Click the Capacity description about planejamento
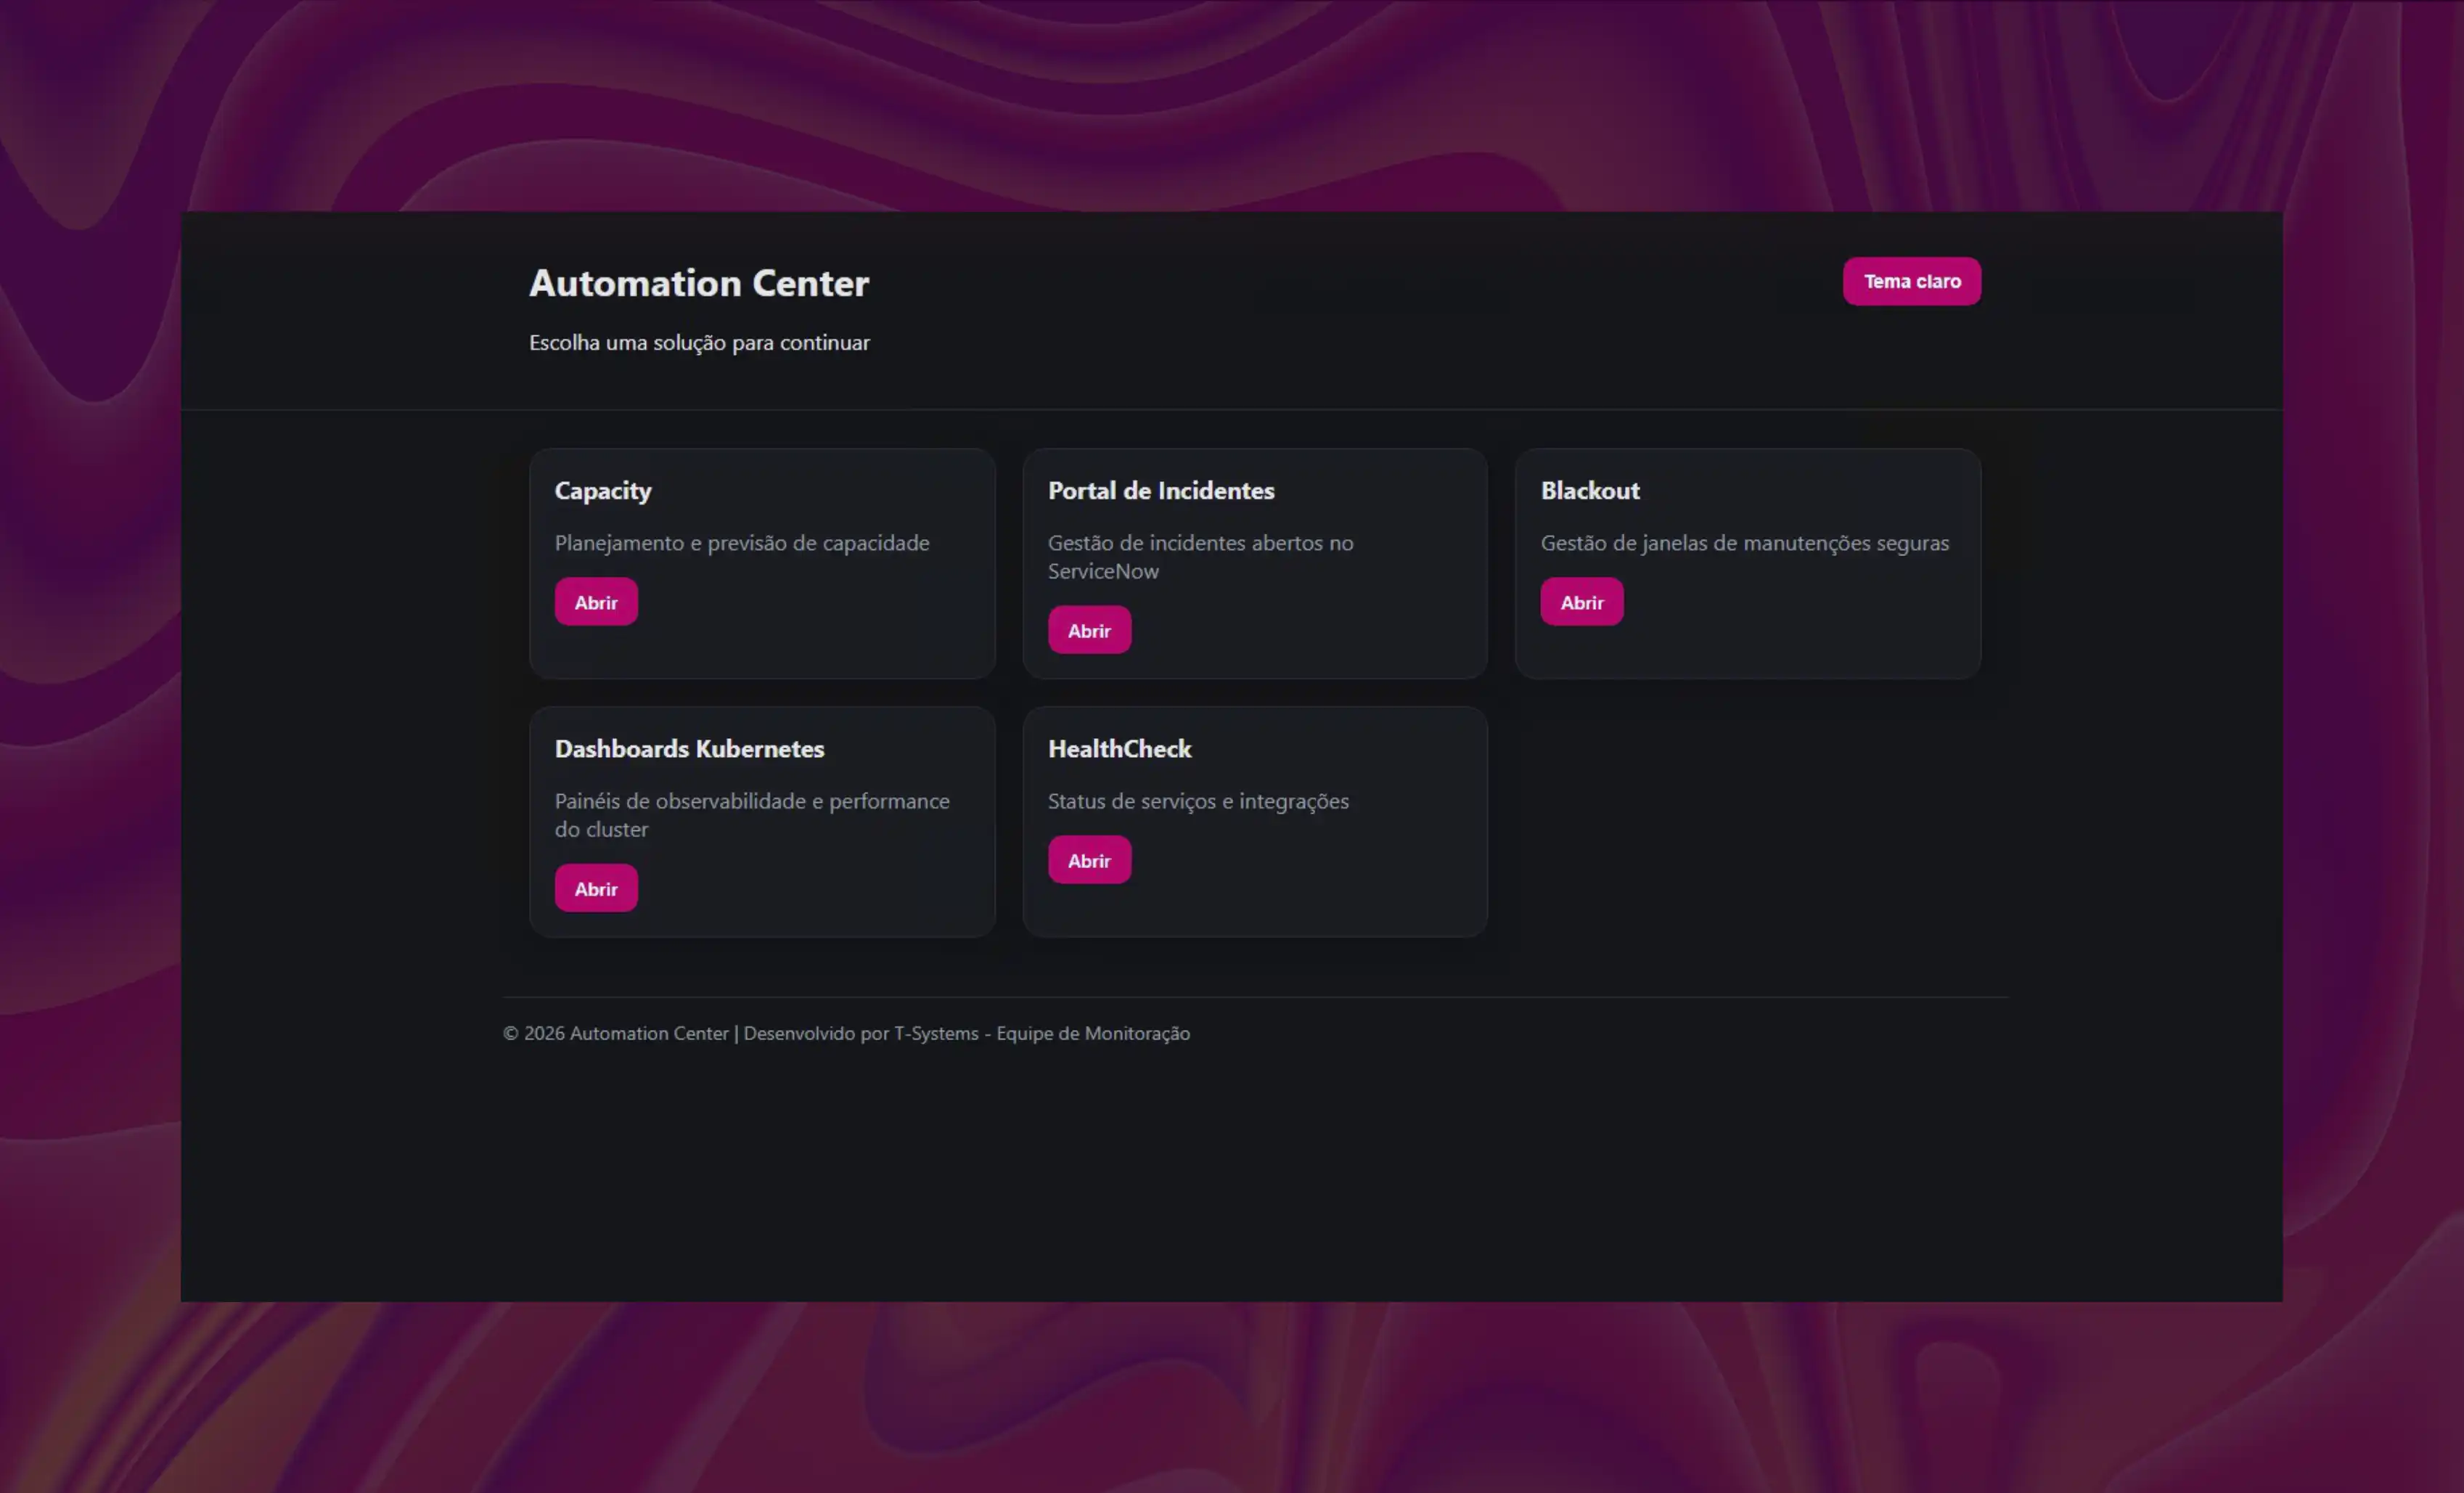The image size is (2464, 1493). (741, 542)
